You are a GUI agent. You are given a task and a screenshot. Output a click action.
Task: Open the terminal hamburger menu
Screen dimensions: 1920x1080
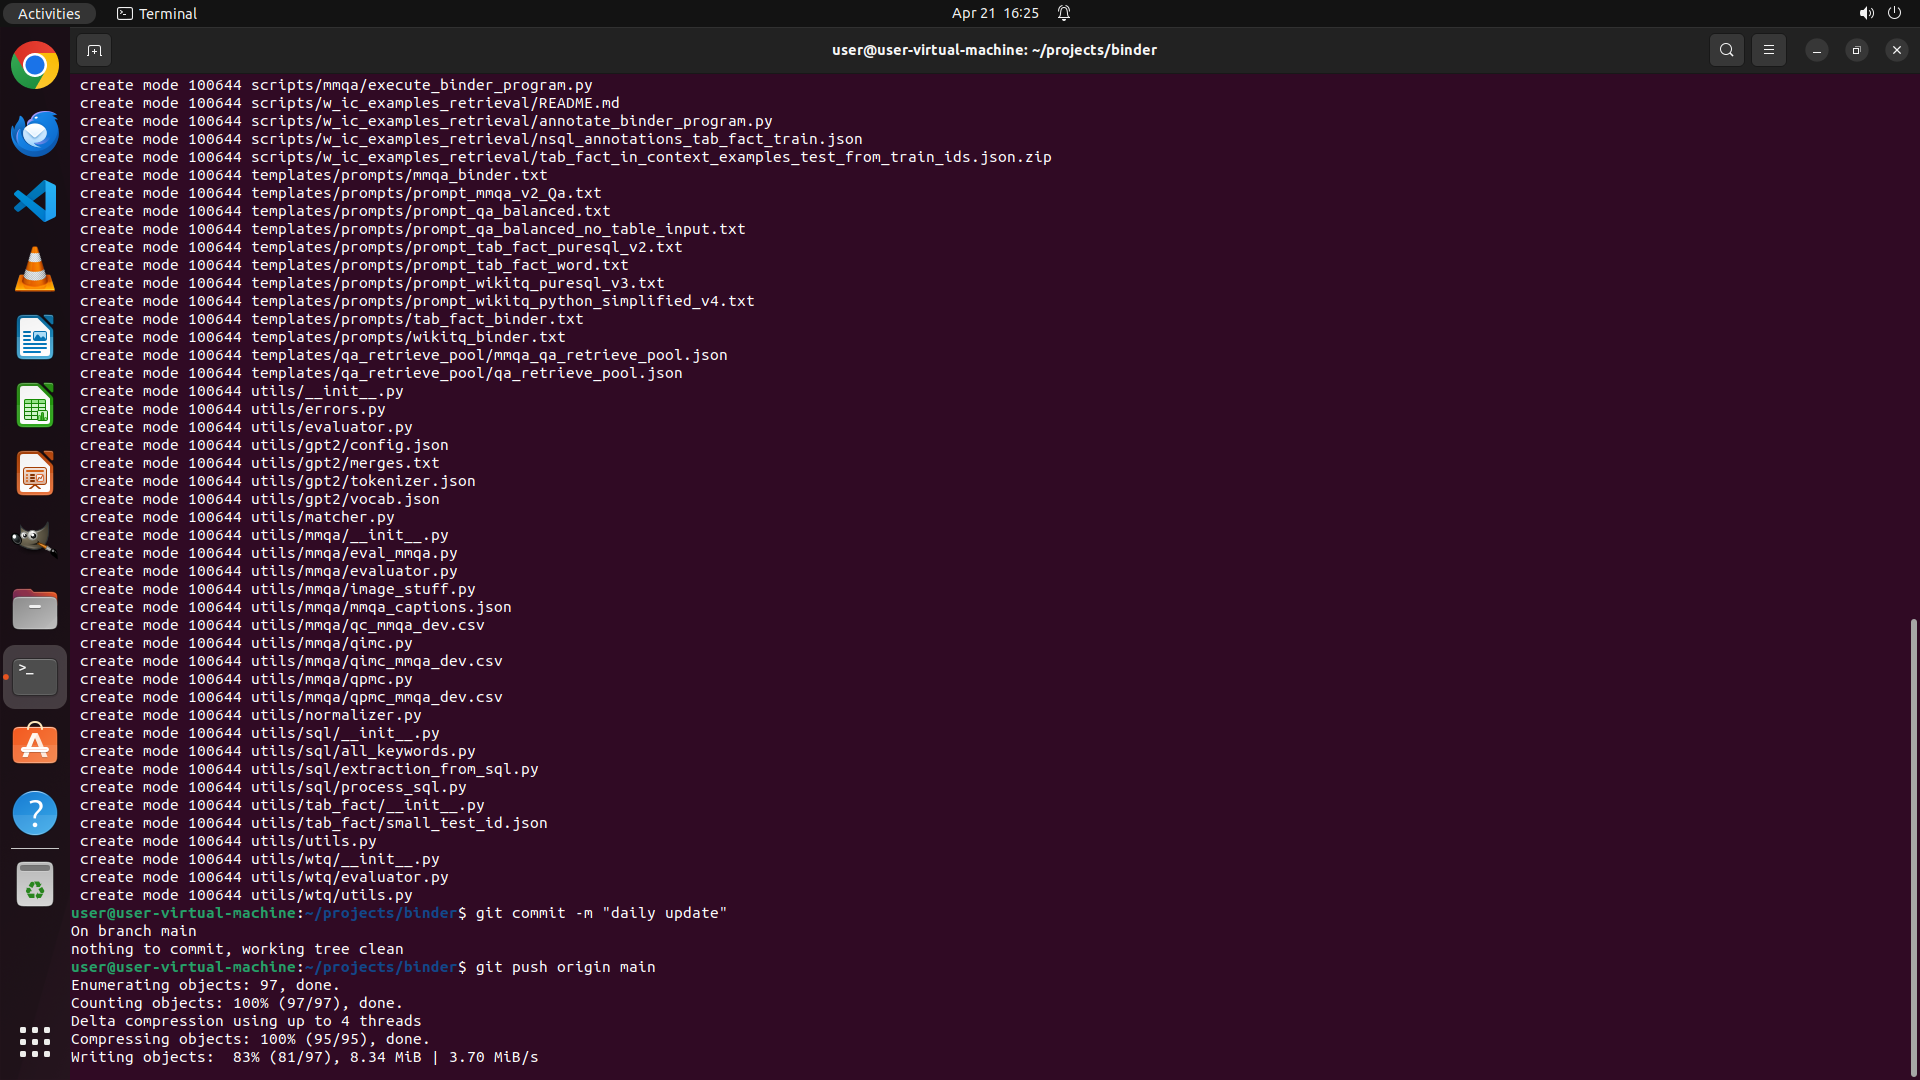[x=1768, y=50]
